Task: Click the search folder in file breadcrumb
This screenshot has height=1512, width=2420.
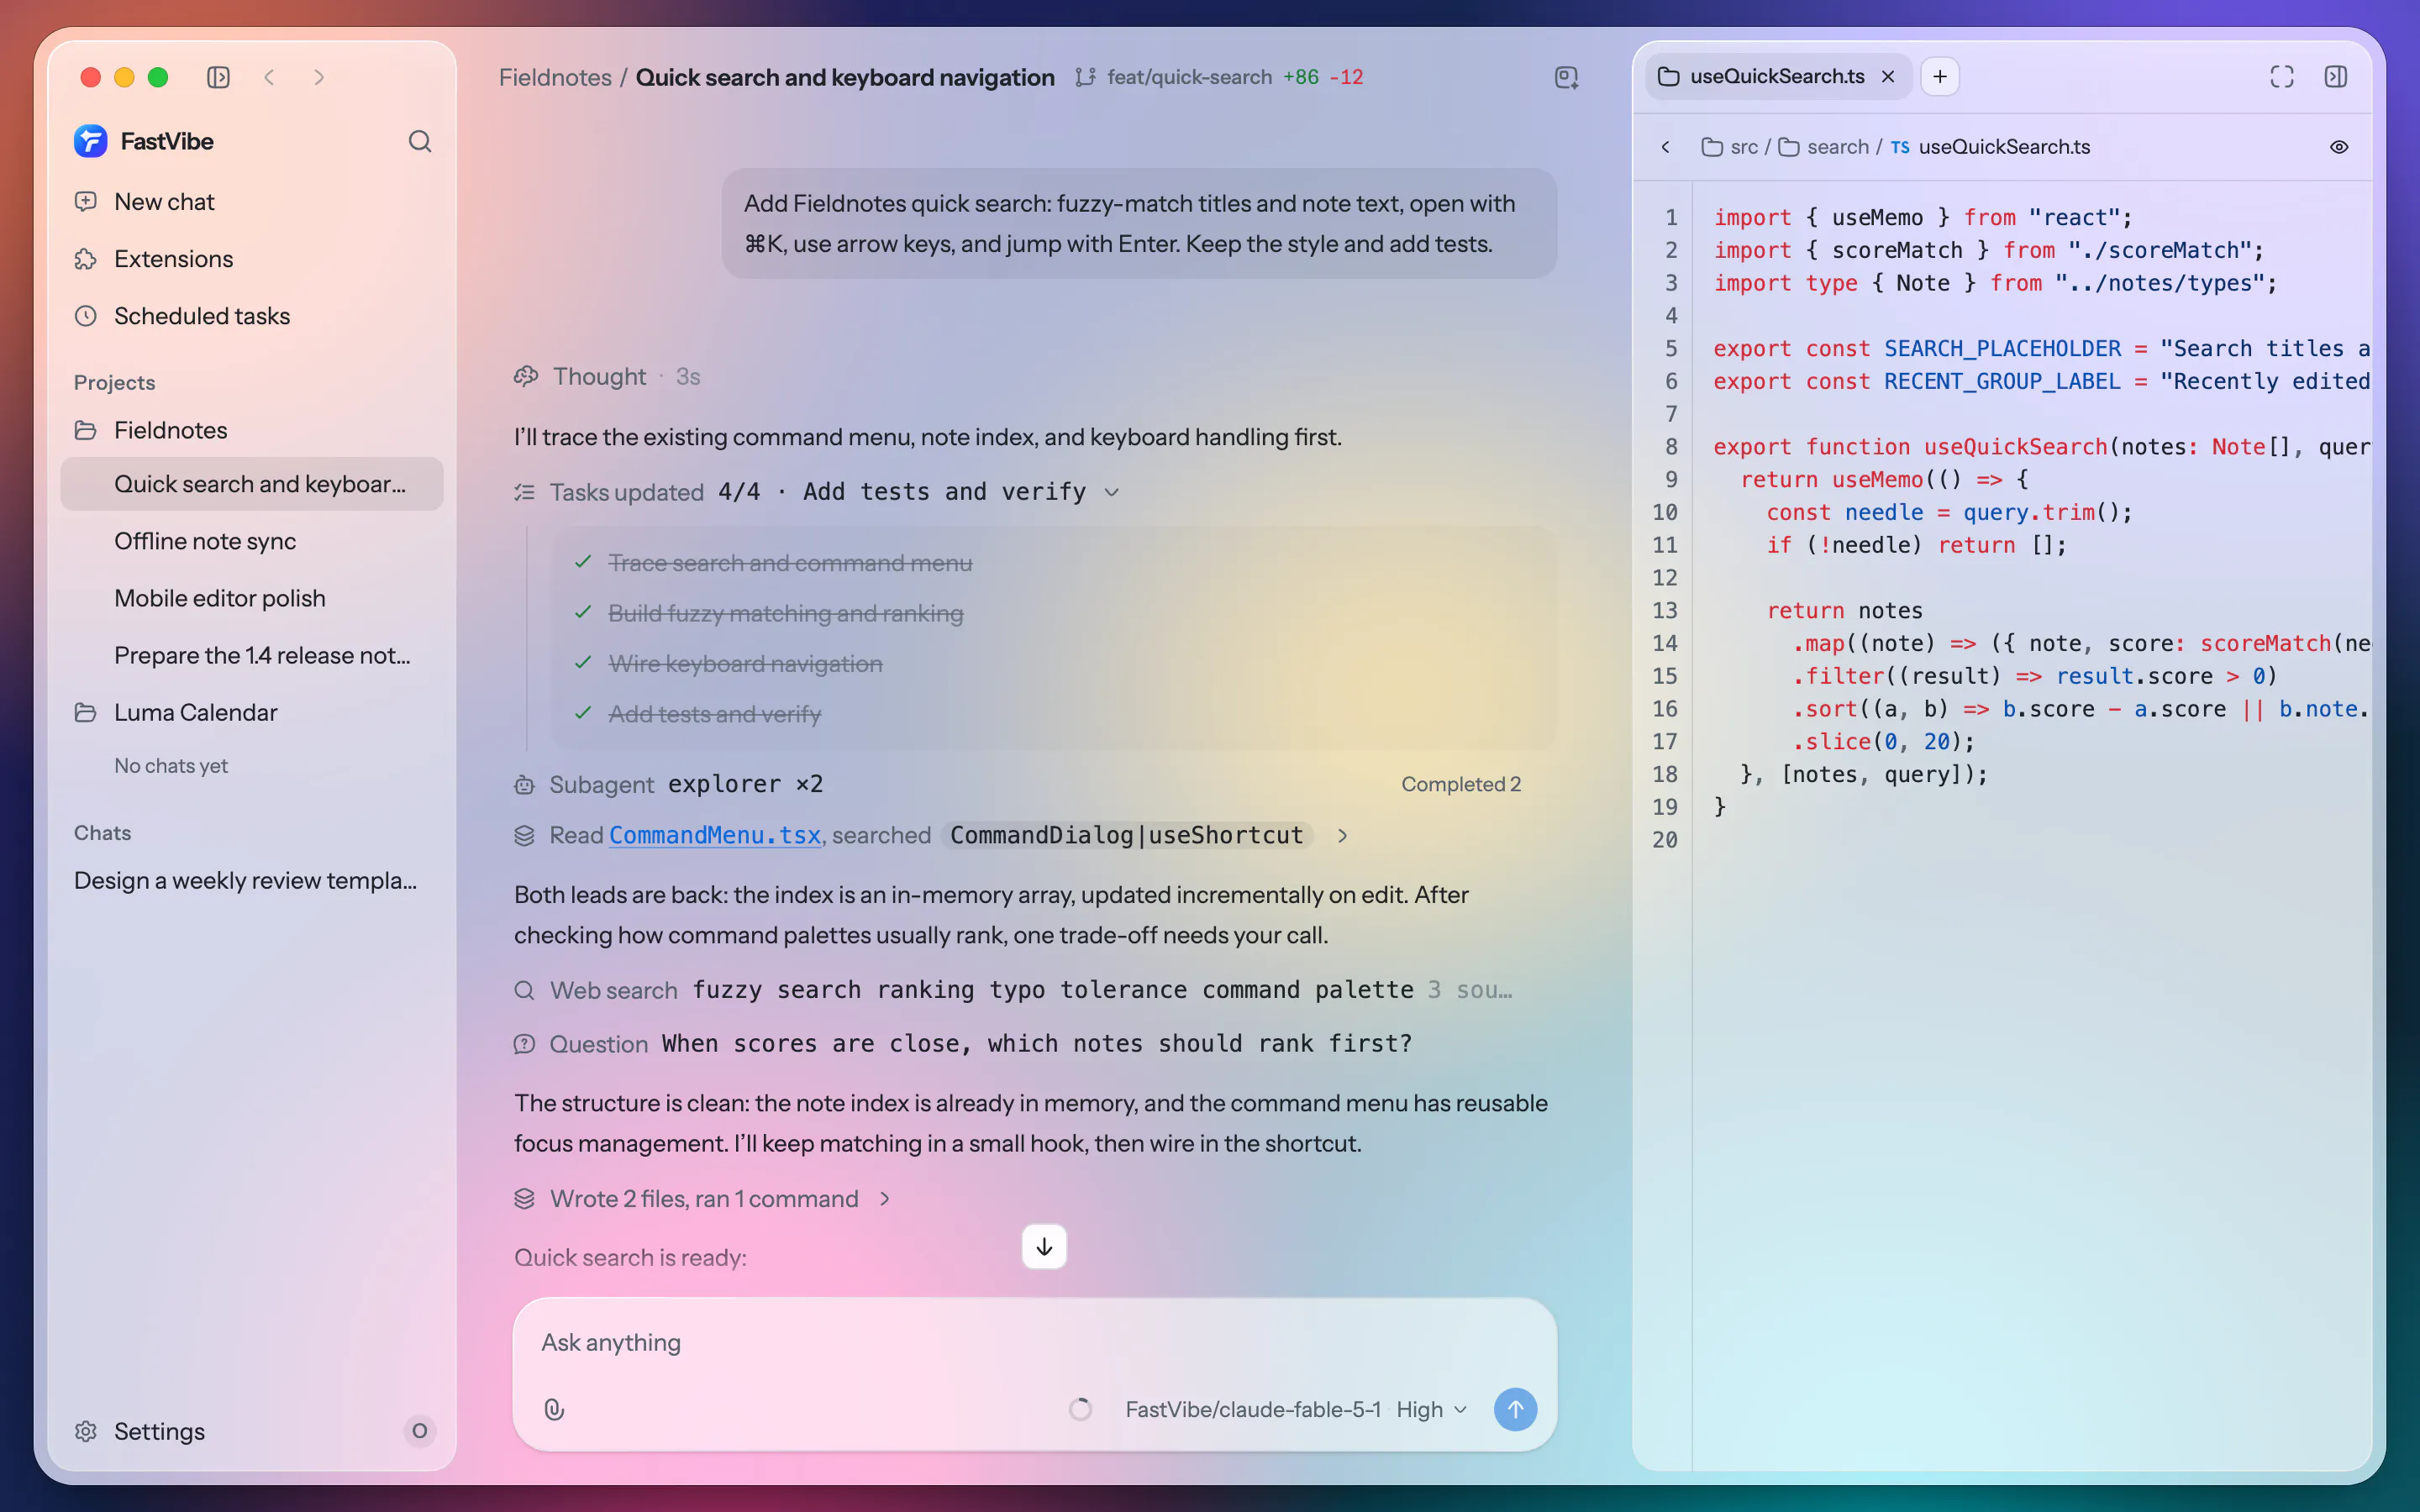Action: pyautogui.click(x=1824, y=147)
